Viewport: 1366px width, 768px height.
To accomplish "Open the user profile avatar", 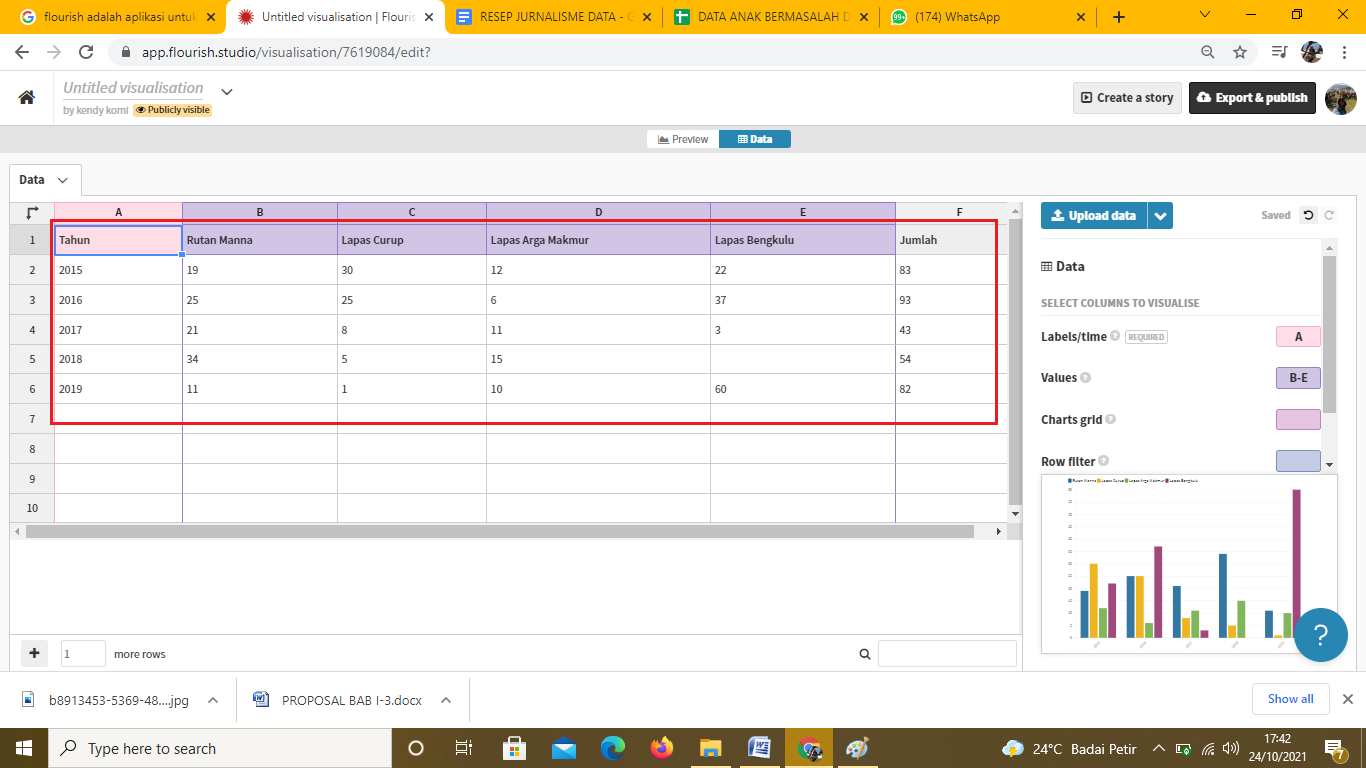I will pyautogui.click(x=1340, y=98).
